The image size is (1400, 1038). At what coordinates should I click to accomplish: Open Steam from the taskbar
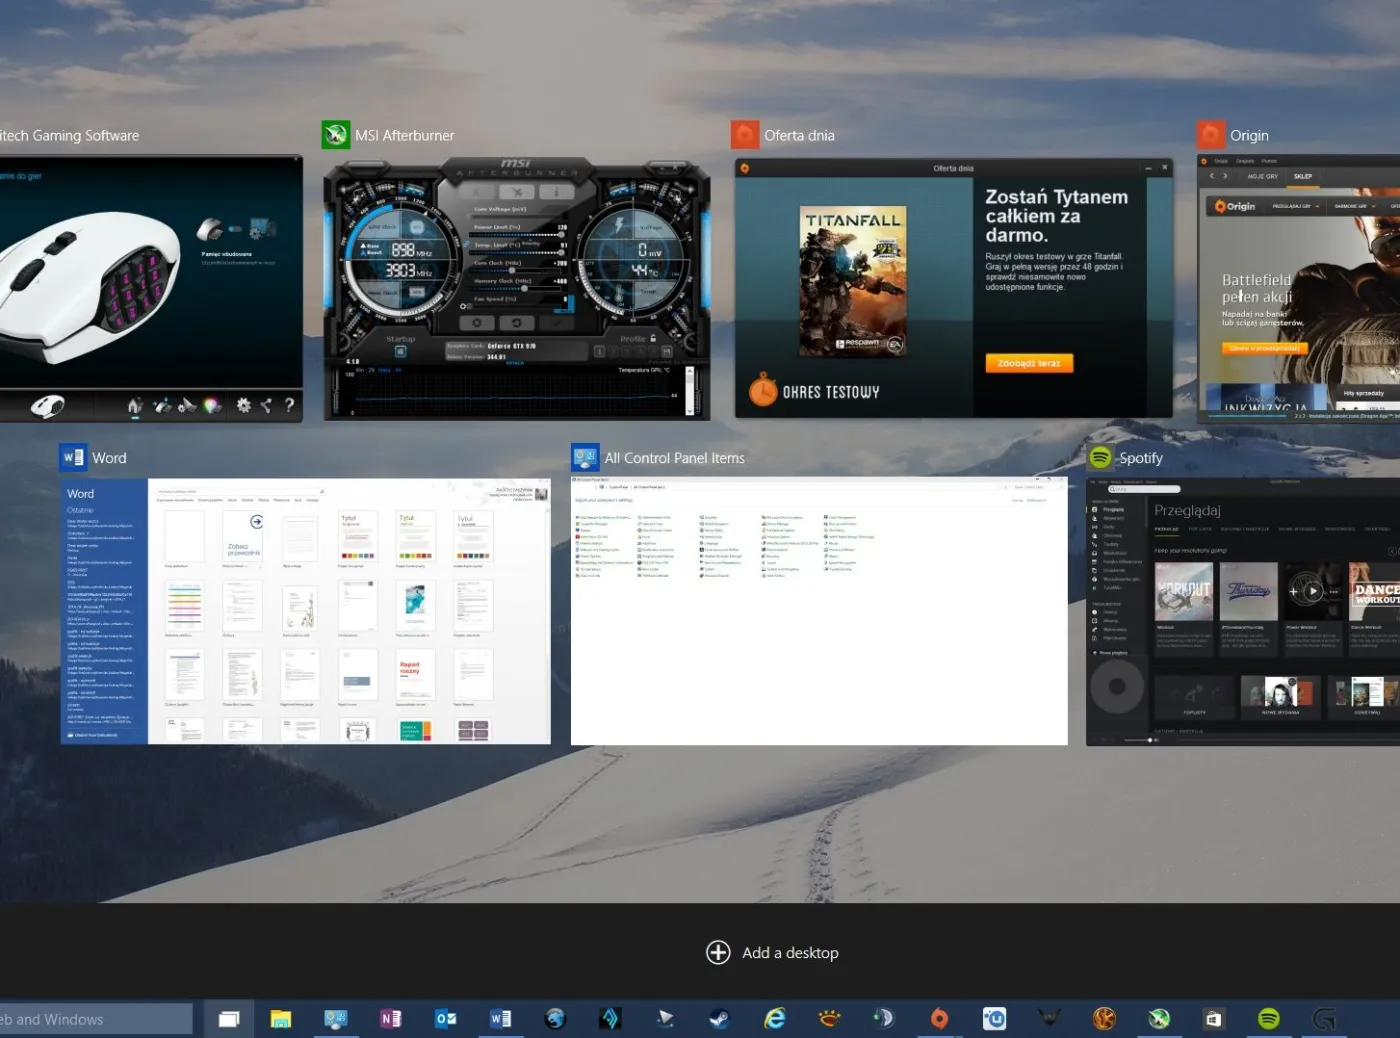point(719,1019)
